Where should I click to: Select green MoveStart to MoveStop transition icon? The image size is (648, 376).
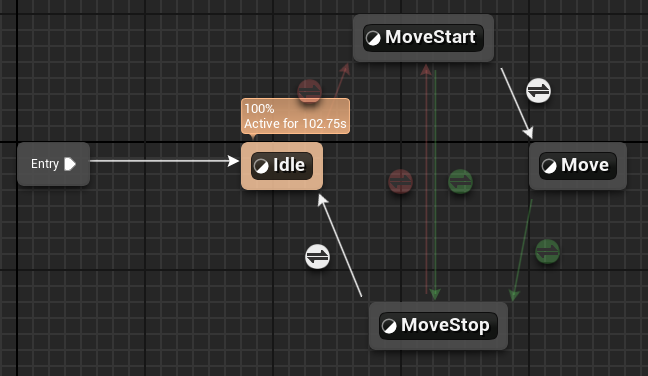tap(460, 181)
